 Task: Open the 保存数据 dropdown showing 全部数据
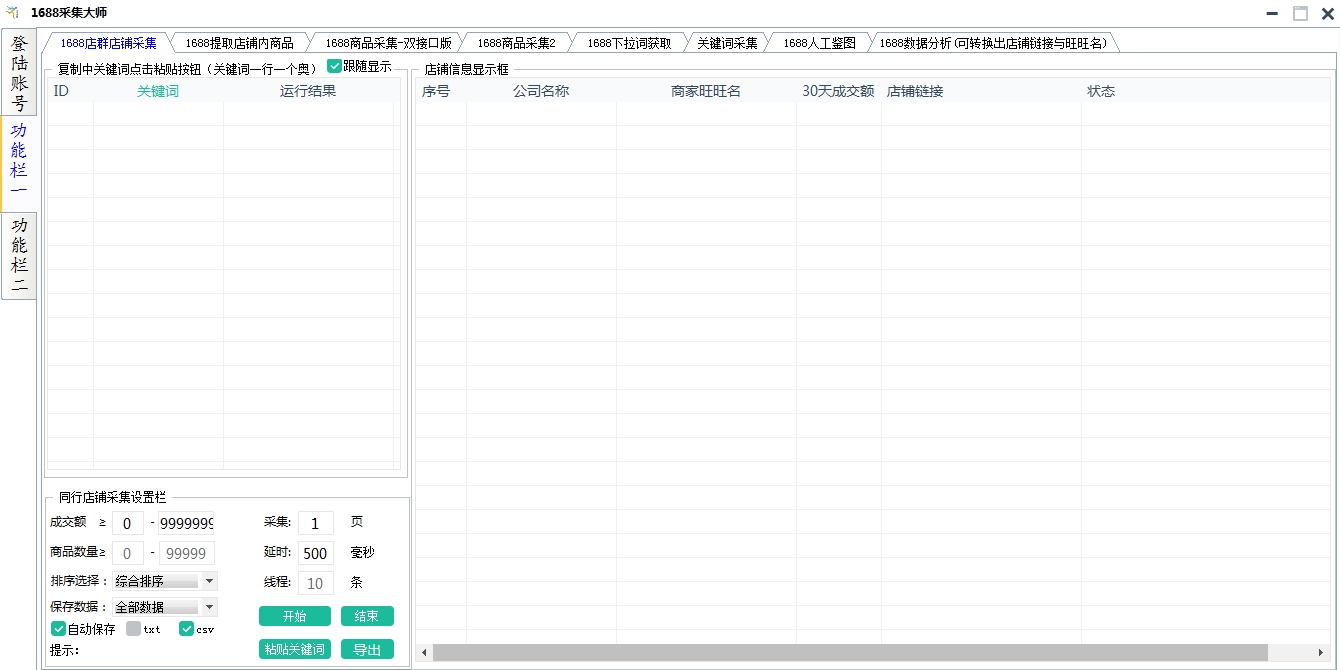[x=165, y=606]
